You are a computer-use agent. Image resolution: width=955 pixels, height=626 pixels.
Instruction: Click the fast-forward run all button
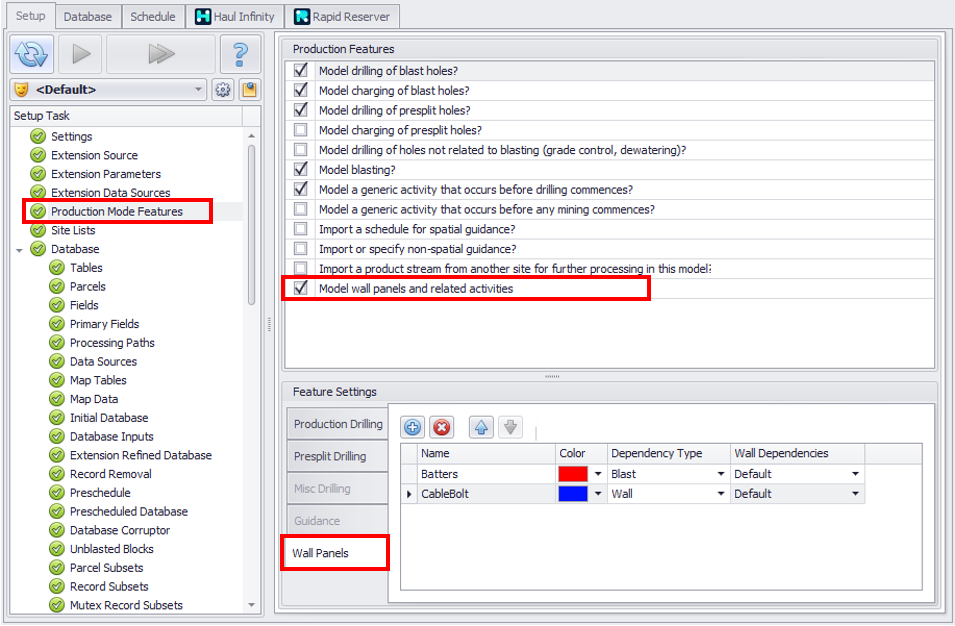(161, 54)
